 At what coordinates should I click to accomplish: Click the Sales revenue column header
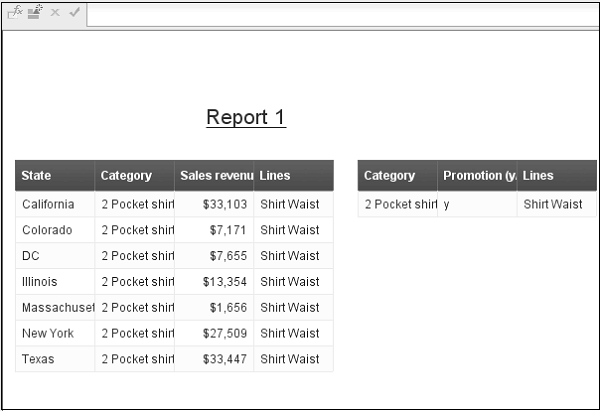214,175
